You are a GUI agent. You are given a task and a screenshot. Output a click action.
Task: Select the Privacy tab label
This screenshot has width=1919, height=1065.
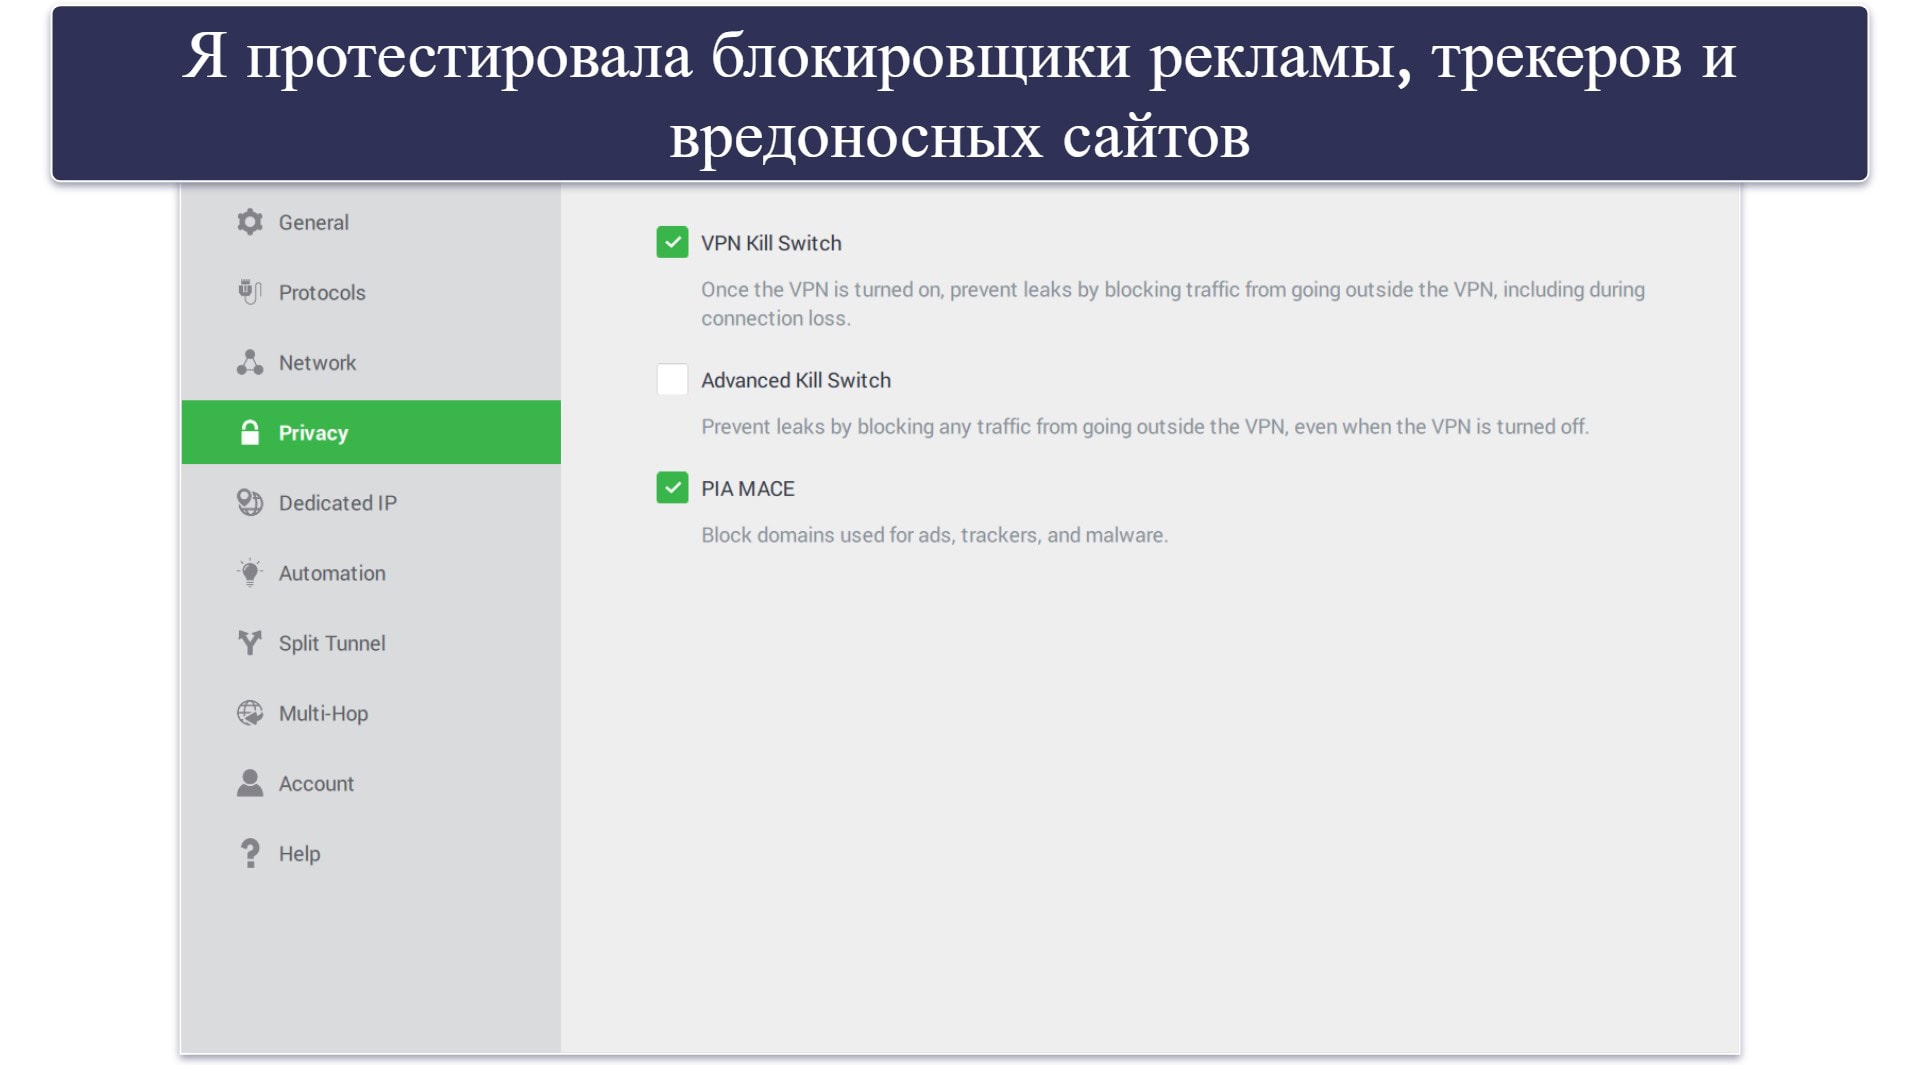click(313, 433)
